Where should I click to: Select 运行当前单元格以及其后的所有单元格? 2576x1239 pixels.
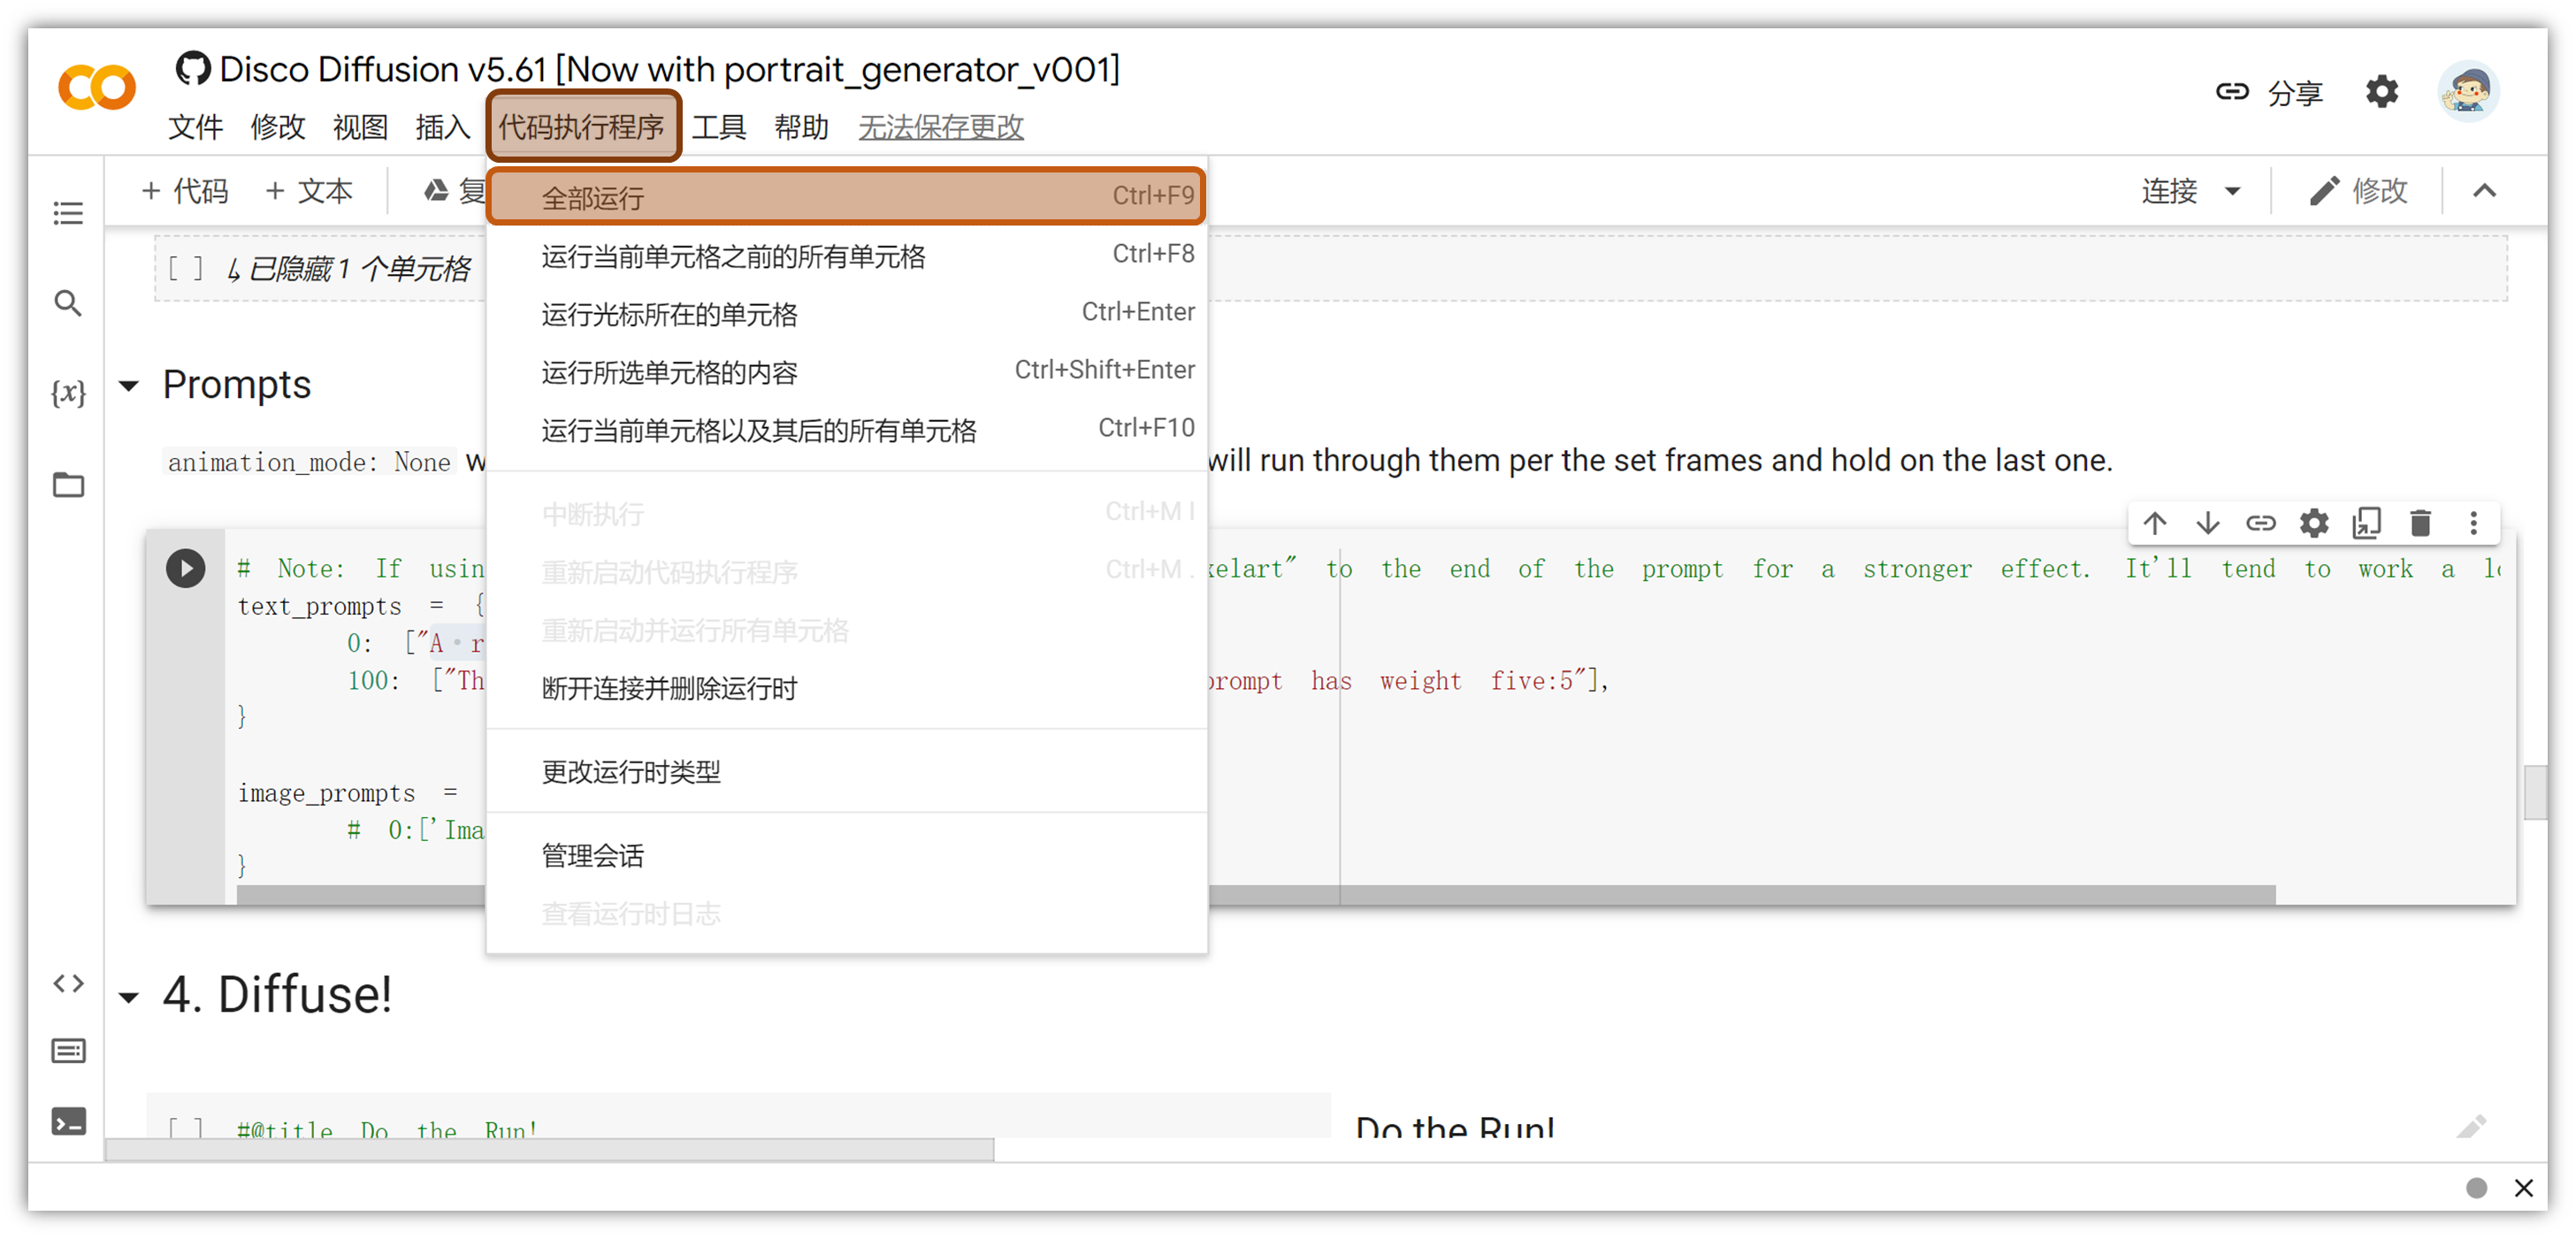pyautogui.click(x=846, y=430)
